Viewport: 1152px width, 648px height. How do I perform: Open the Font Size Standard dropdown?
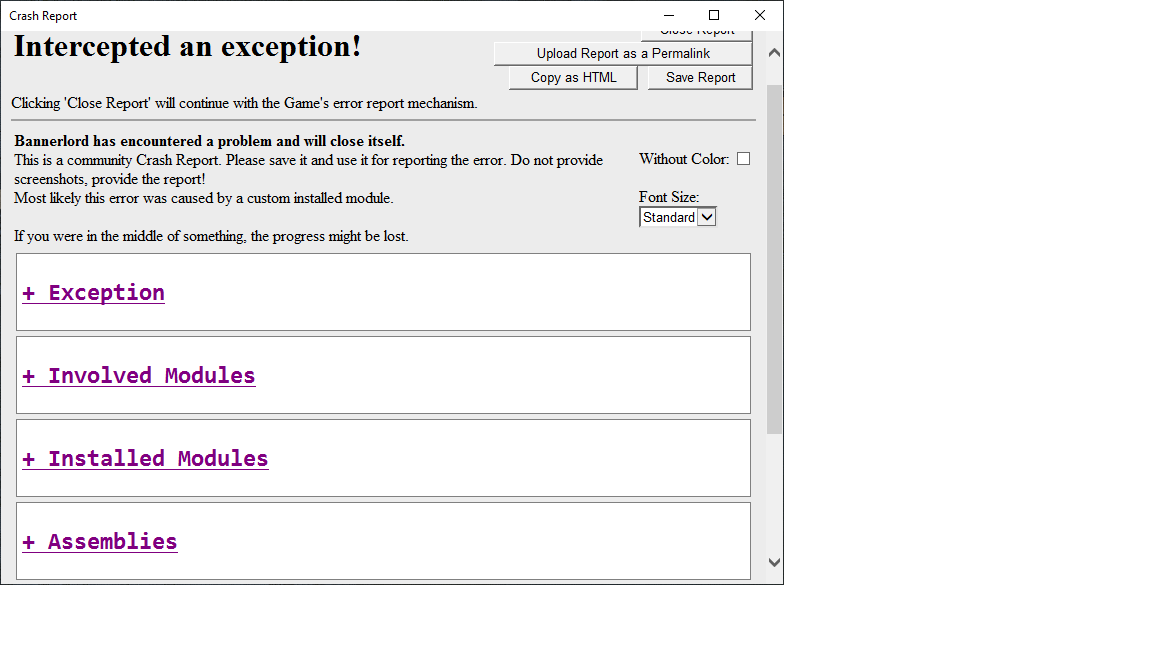tap(677, 217)
